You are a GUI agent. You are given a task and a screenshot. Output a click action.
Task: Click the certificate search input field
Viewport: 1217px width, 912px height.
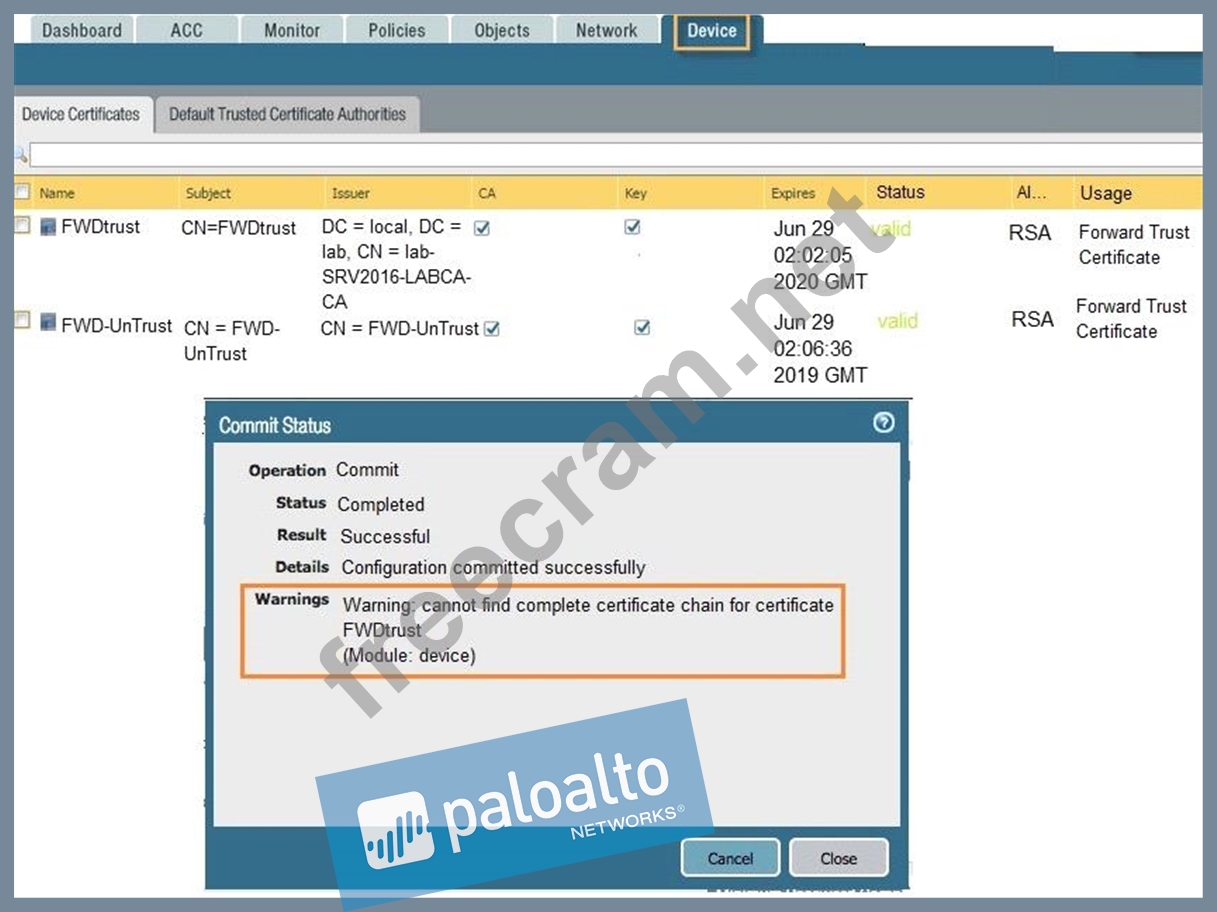pyautogui.click(x=600, y=155)
